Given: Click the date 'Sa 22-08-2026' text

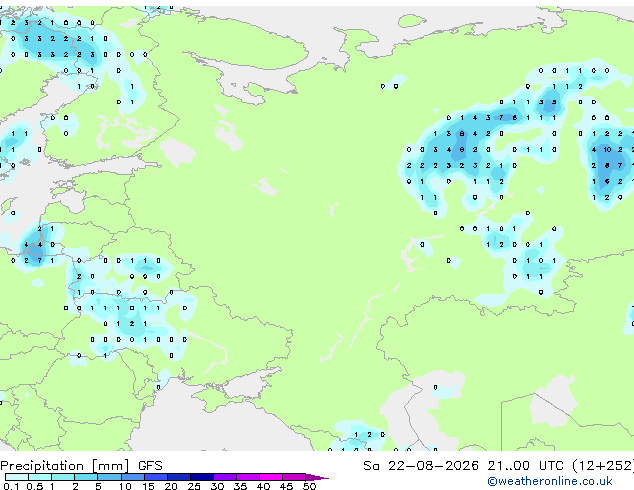Looking at the screenshot, I should click(x=421, y=466).
